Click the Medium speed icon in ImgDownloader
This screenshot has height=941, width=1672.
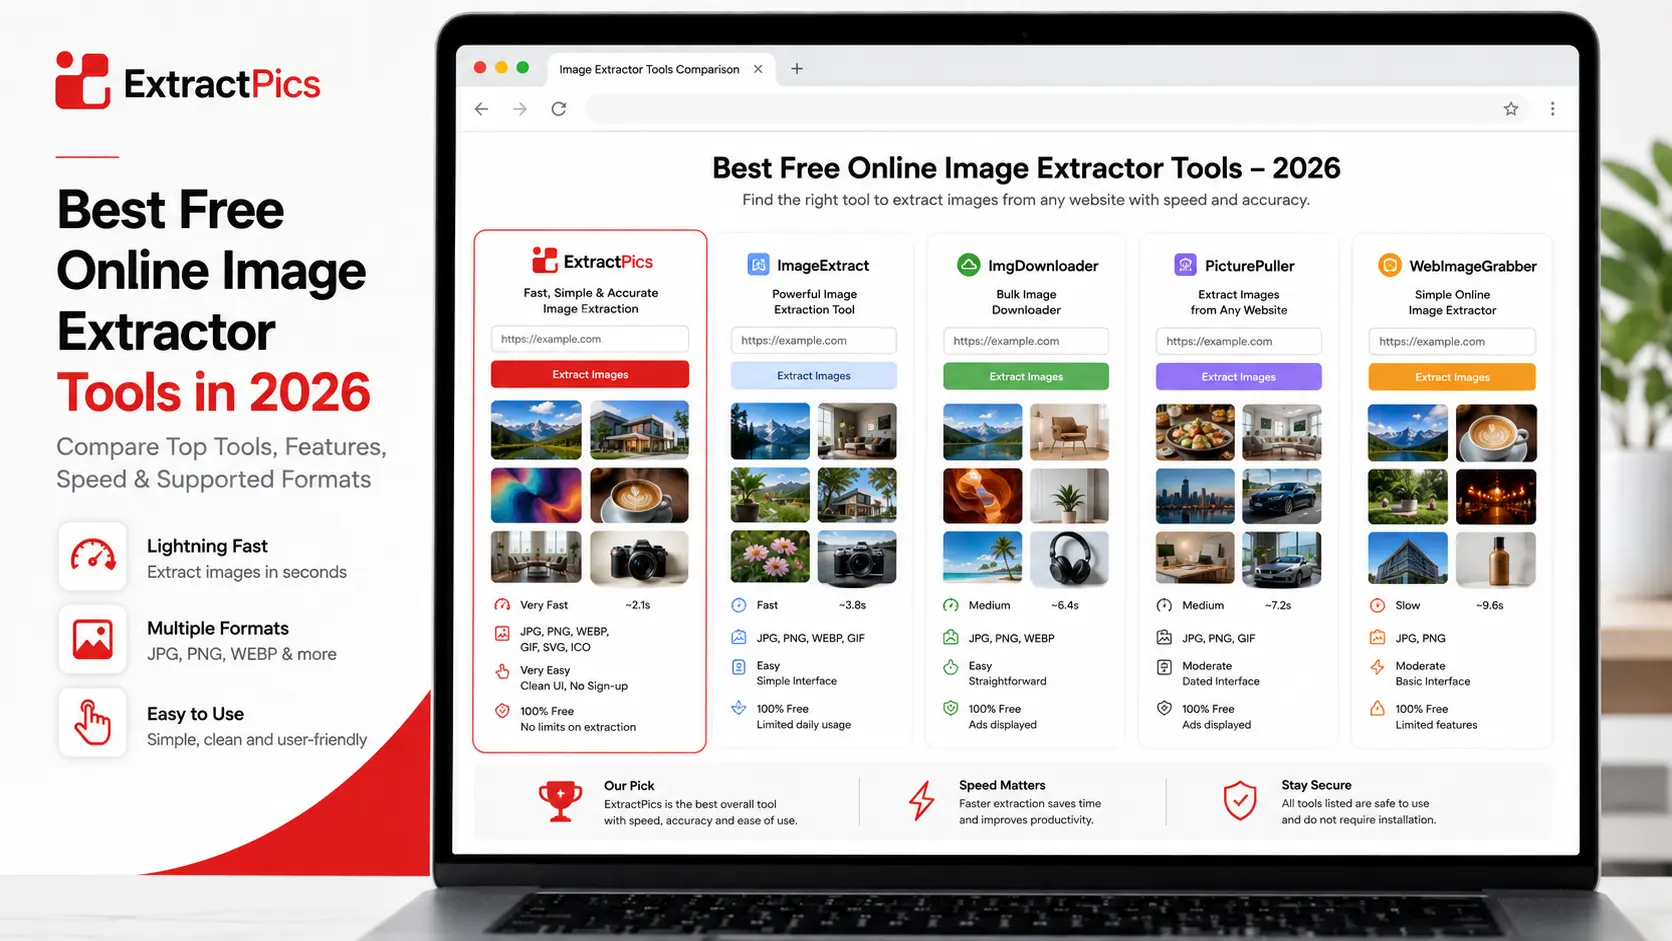951,605
